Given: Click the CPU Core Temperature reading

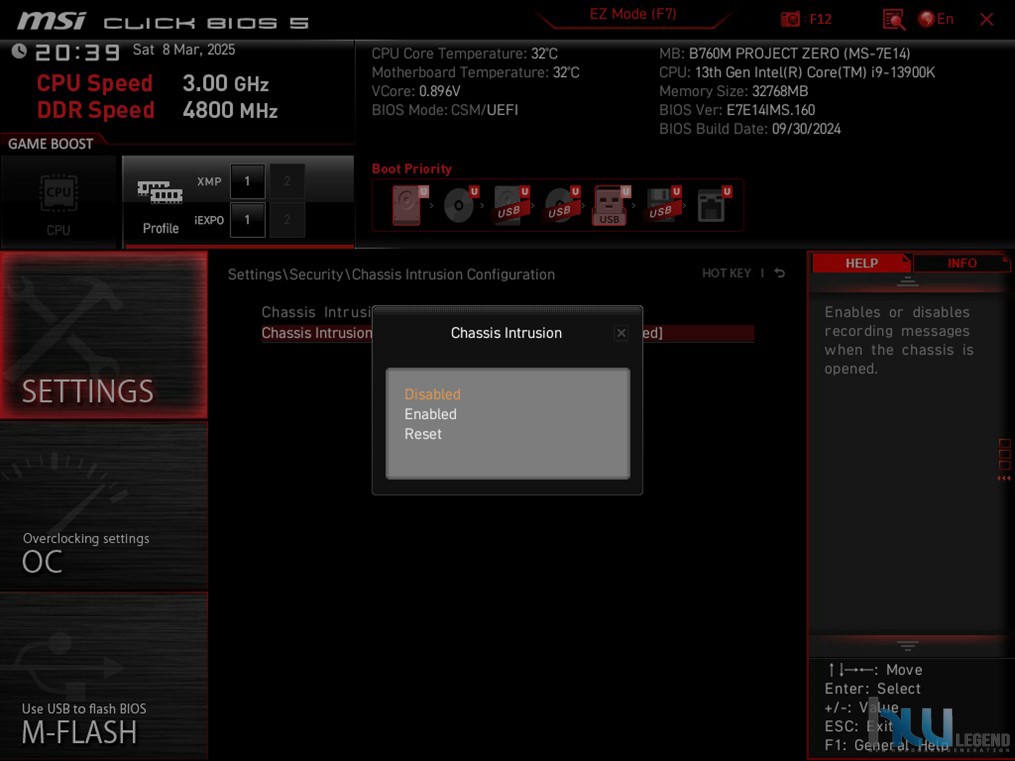Looking at the screenshot, I should click(x=465, y=53).
